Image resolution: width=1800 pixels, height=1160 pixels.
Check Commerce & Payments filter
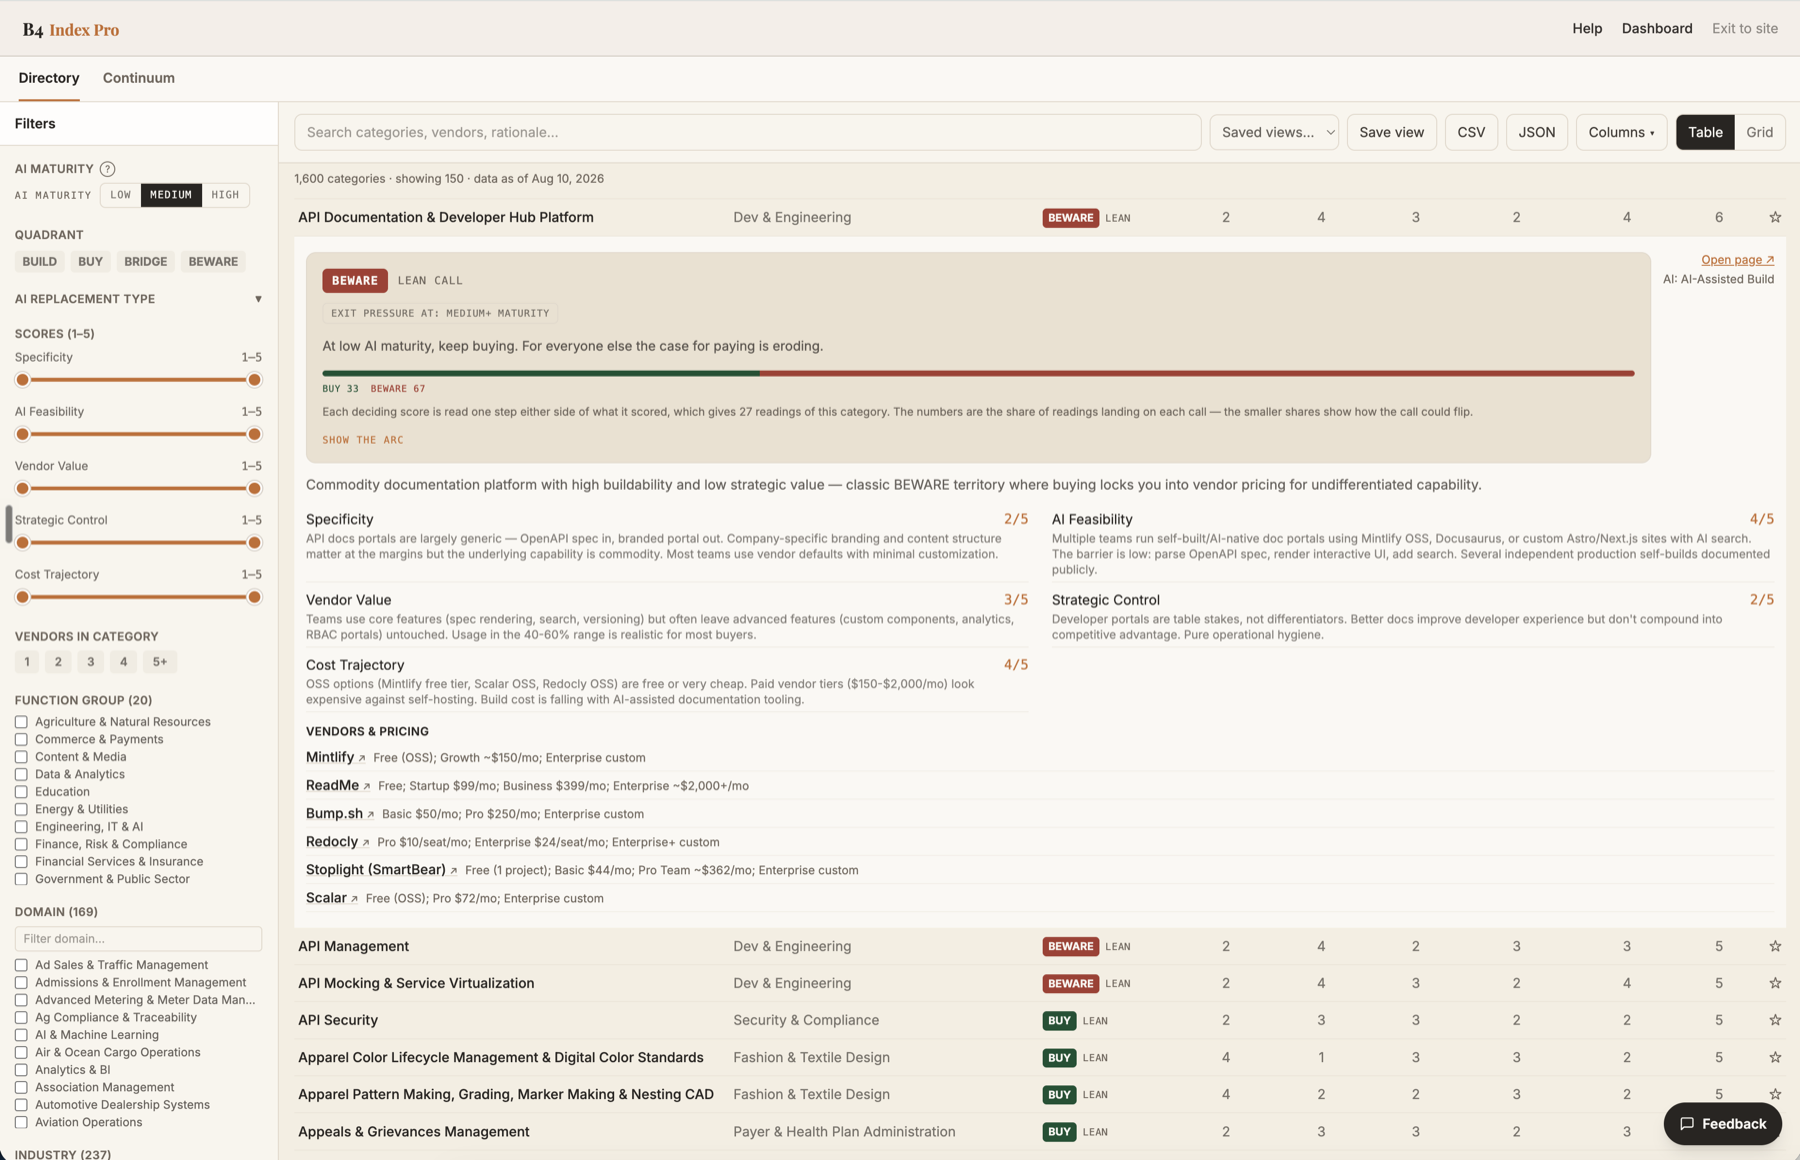pos(21,739)
